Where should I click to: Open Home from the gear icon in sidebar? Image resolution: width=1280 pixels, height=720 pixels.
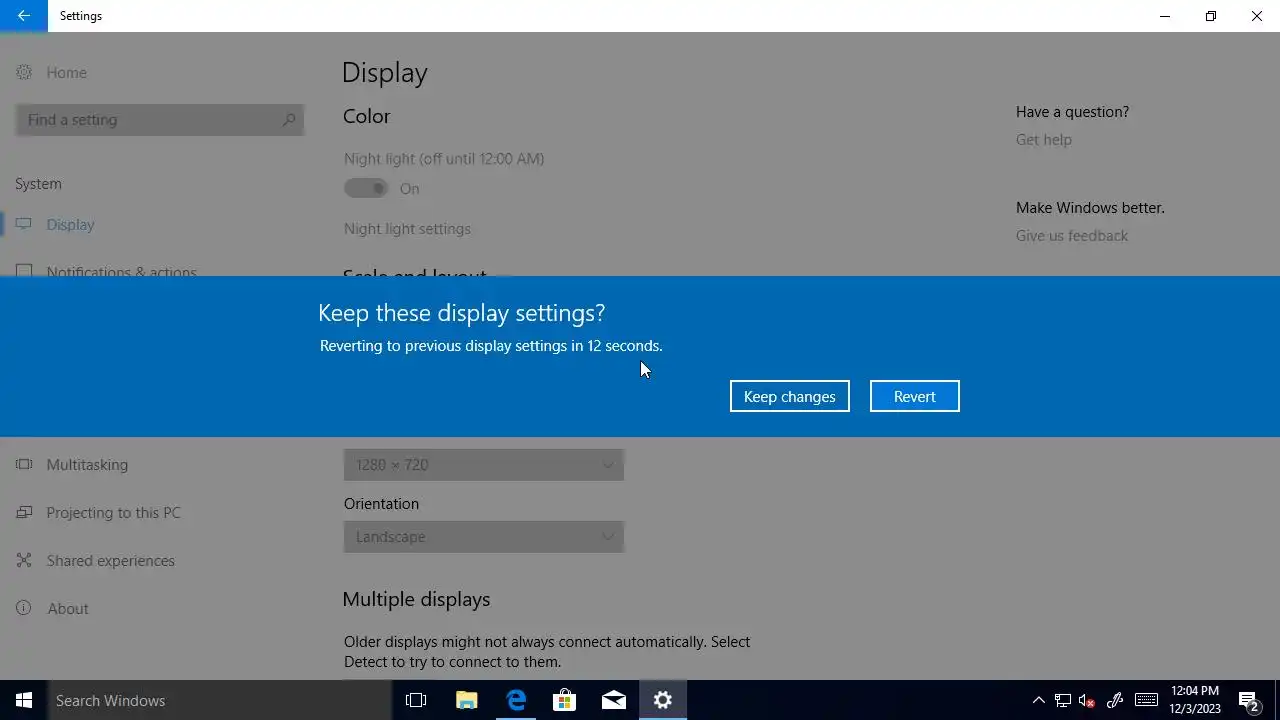click(x=24, y=72)
